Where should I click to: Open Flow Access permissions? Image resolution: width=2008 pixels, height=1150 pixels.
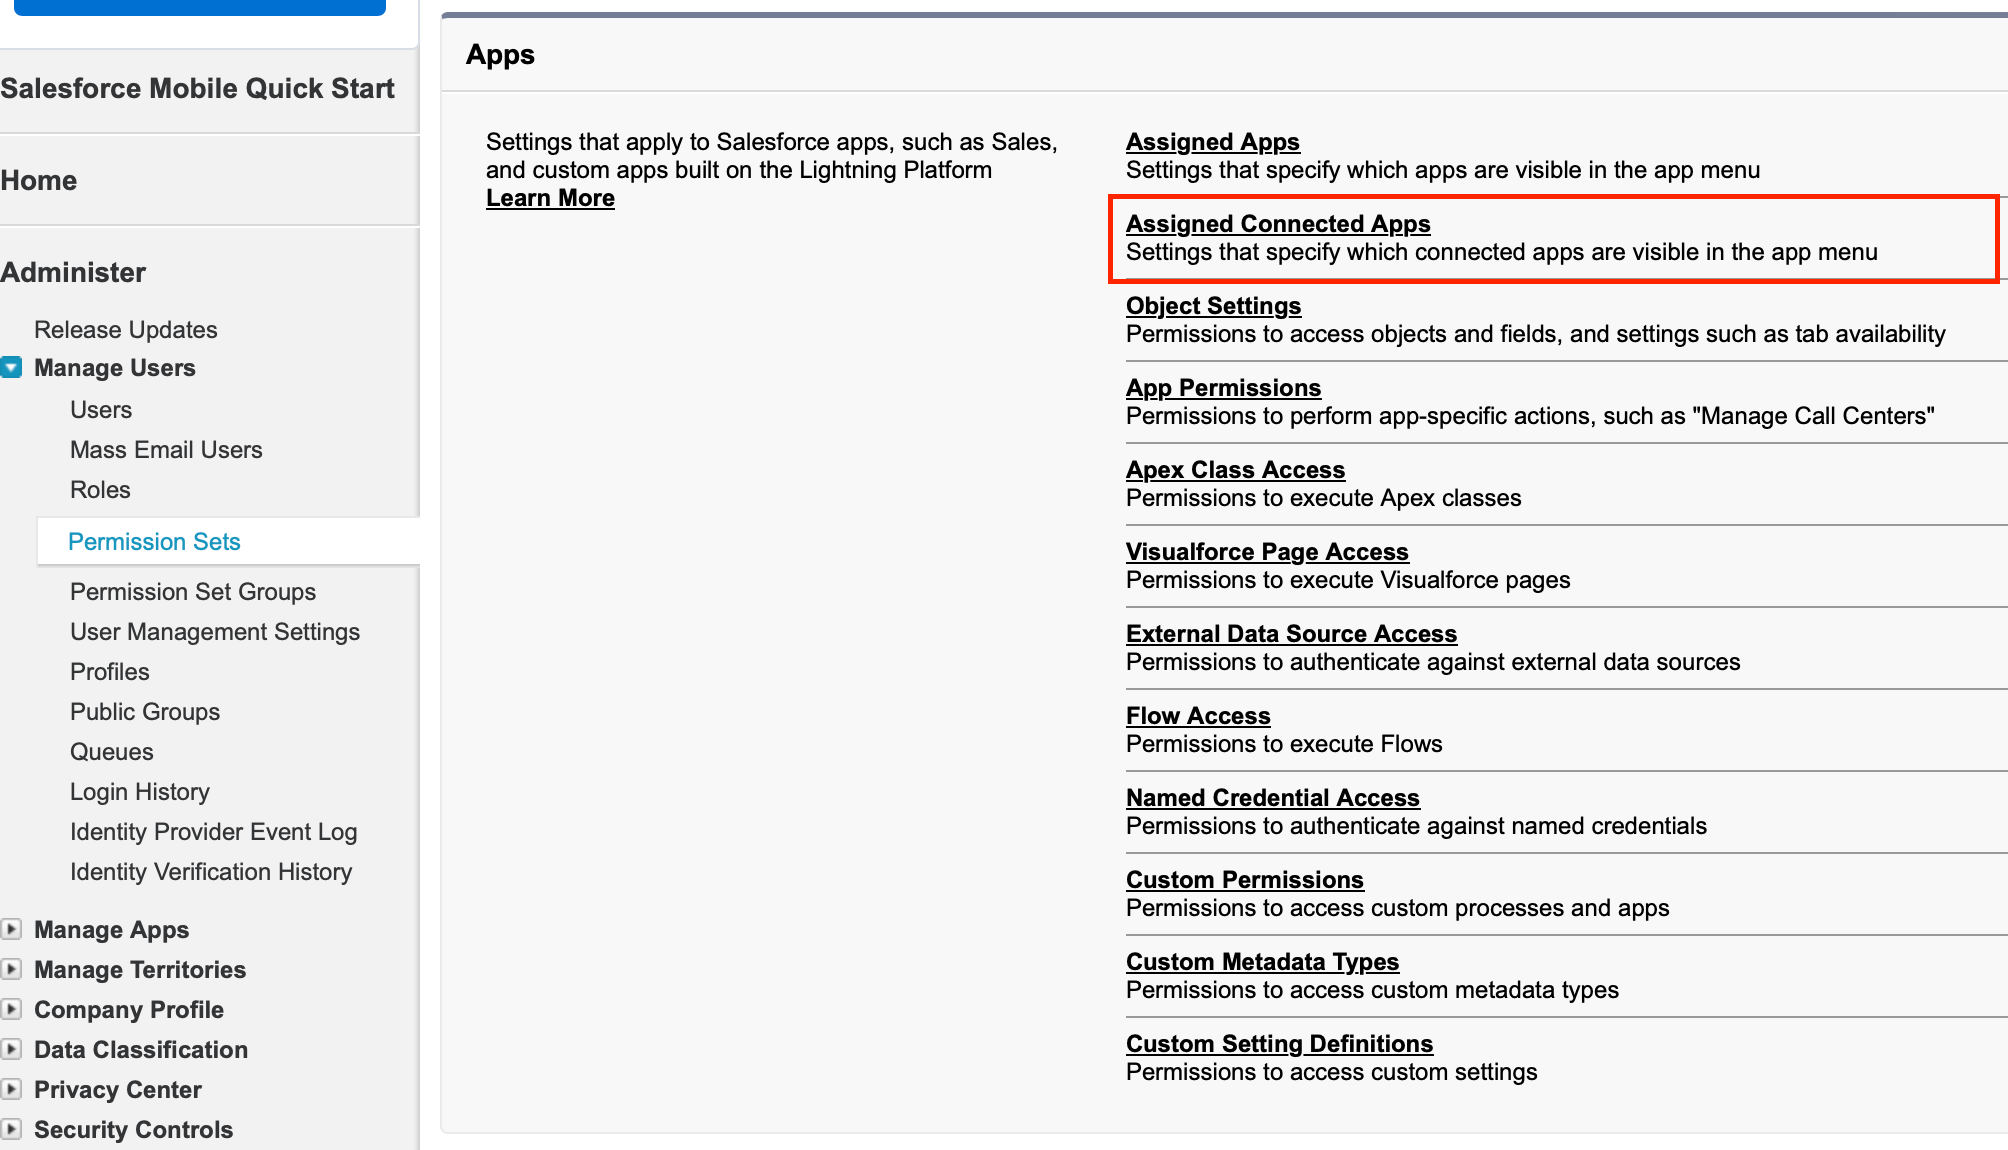click(x=1197, y=716)
